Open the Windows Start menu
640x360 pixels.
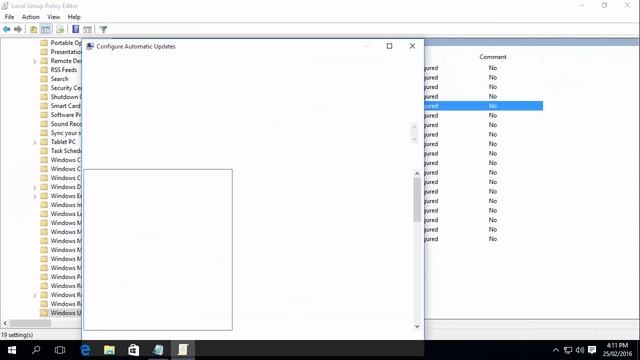point(12,350)
